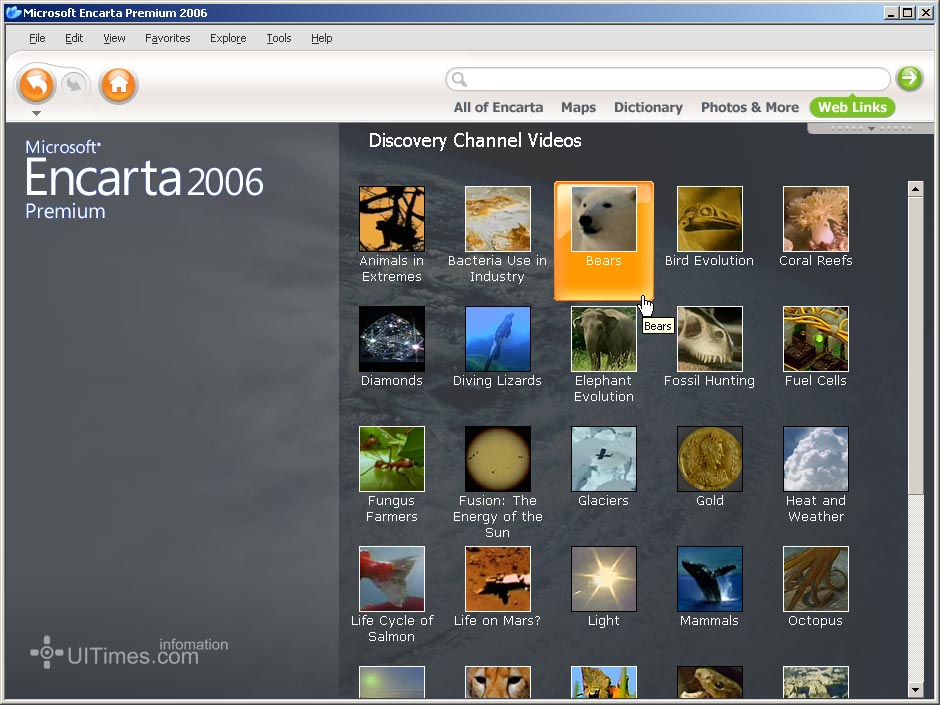Open the Fungus Farmers ant thumbnail

391,459
